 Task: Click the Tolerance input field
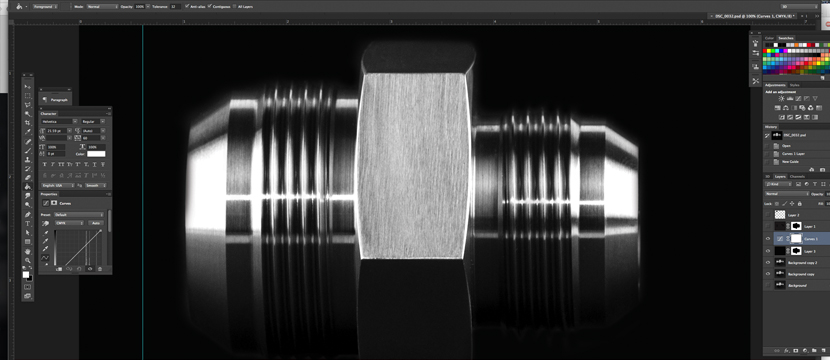[x=175, y=7]
